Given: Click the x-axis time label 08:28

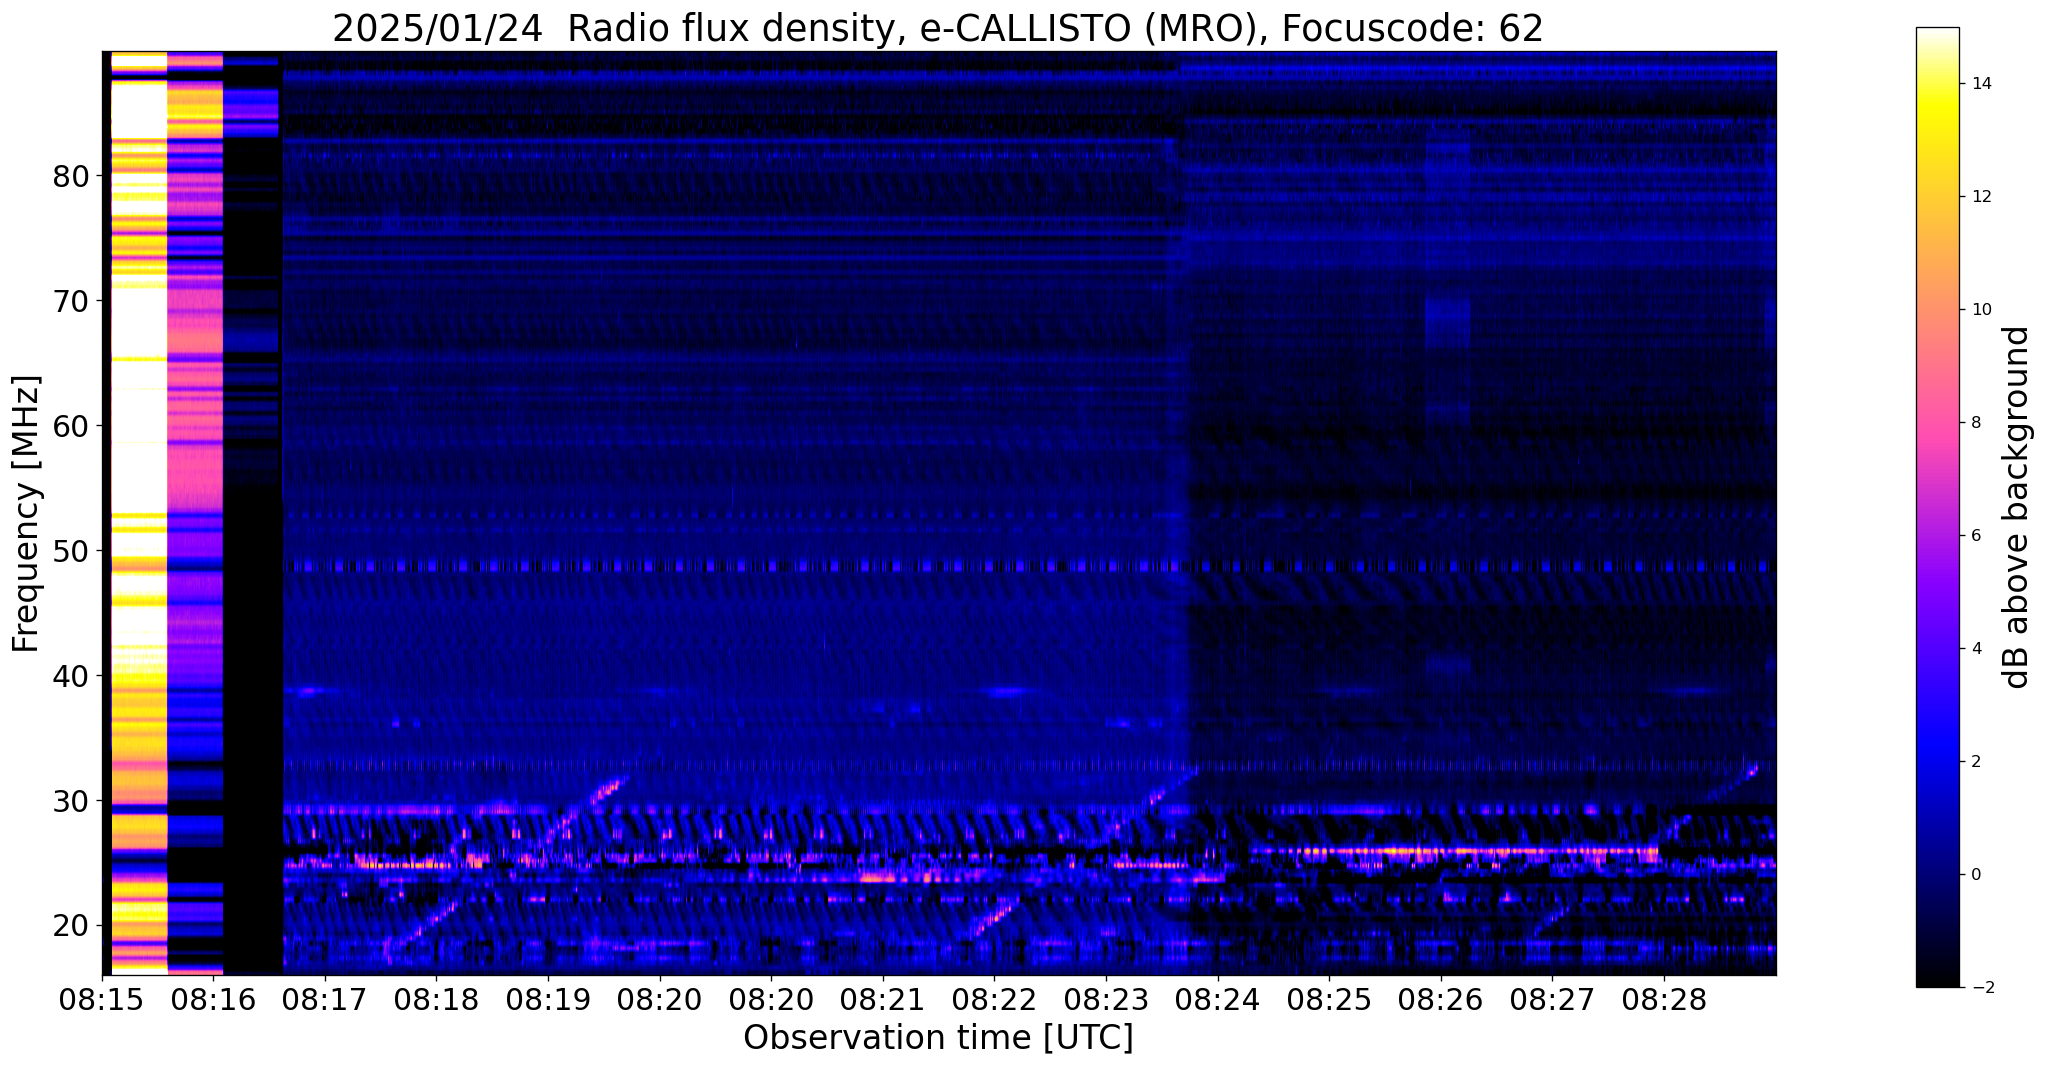Looking at the screenshot, I should (x=1664, y=1001).
